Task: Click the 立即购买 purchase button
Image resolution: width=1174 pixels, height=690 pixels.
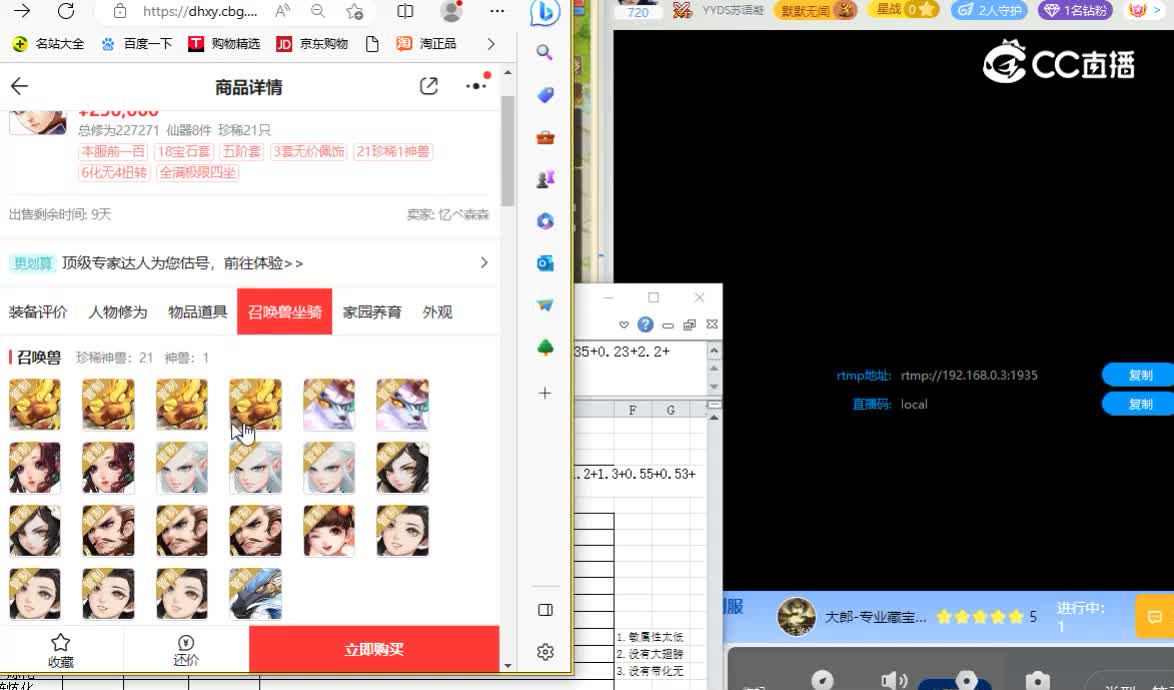Action: tap(373, 650)
